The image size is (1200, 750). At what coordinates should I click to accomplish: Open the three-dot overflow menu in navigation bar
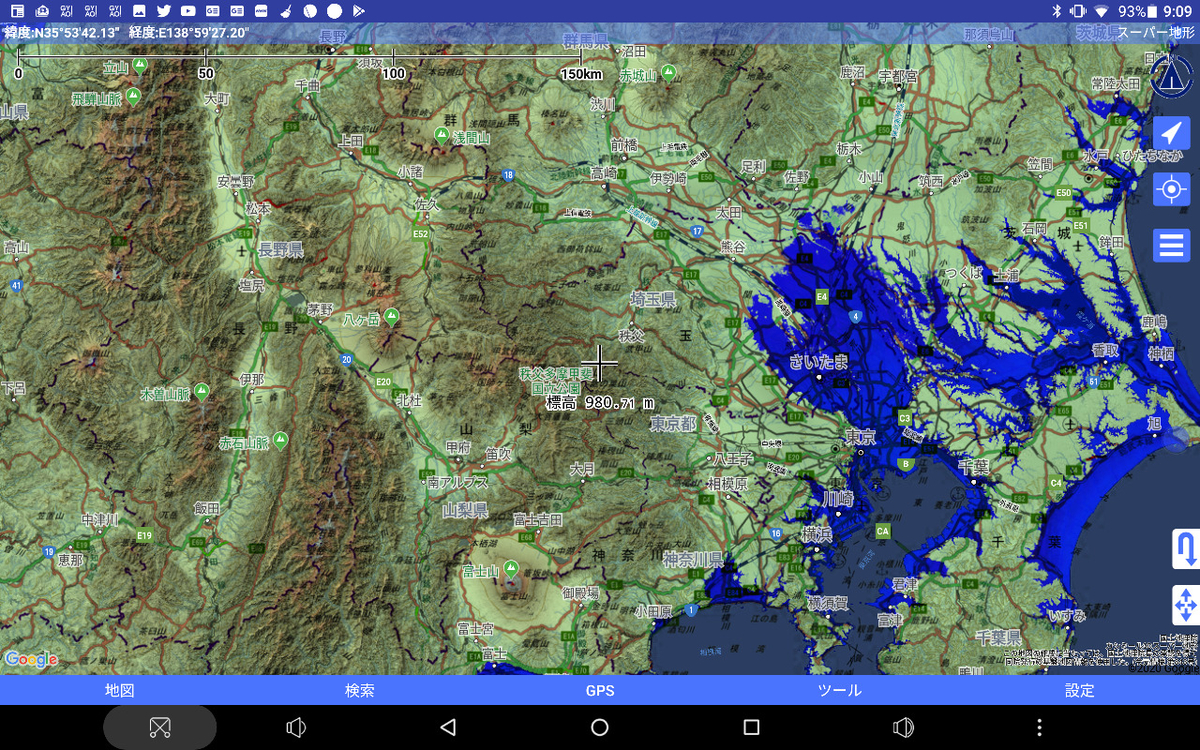[x=1040, y=727]
